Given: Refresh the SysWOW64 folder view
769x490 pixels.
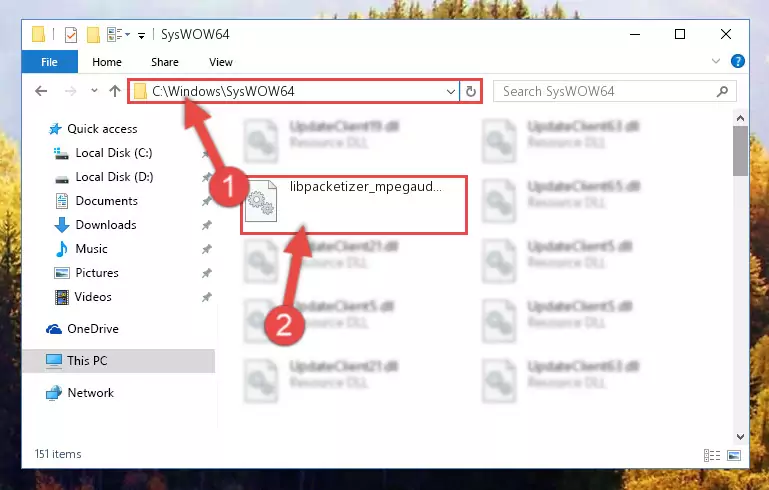Looking at the screenshot, I should click(x=470, y=91).
